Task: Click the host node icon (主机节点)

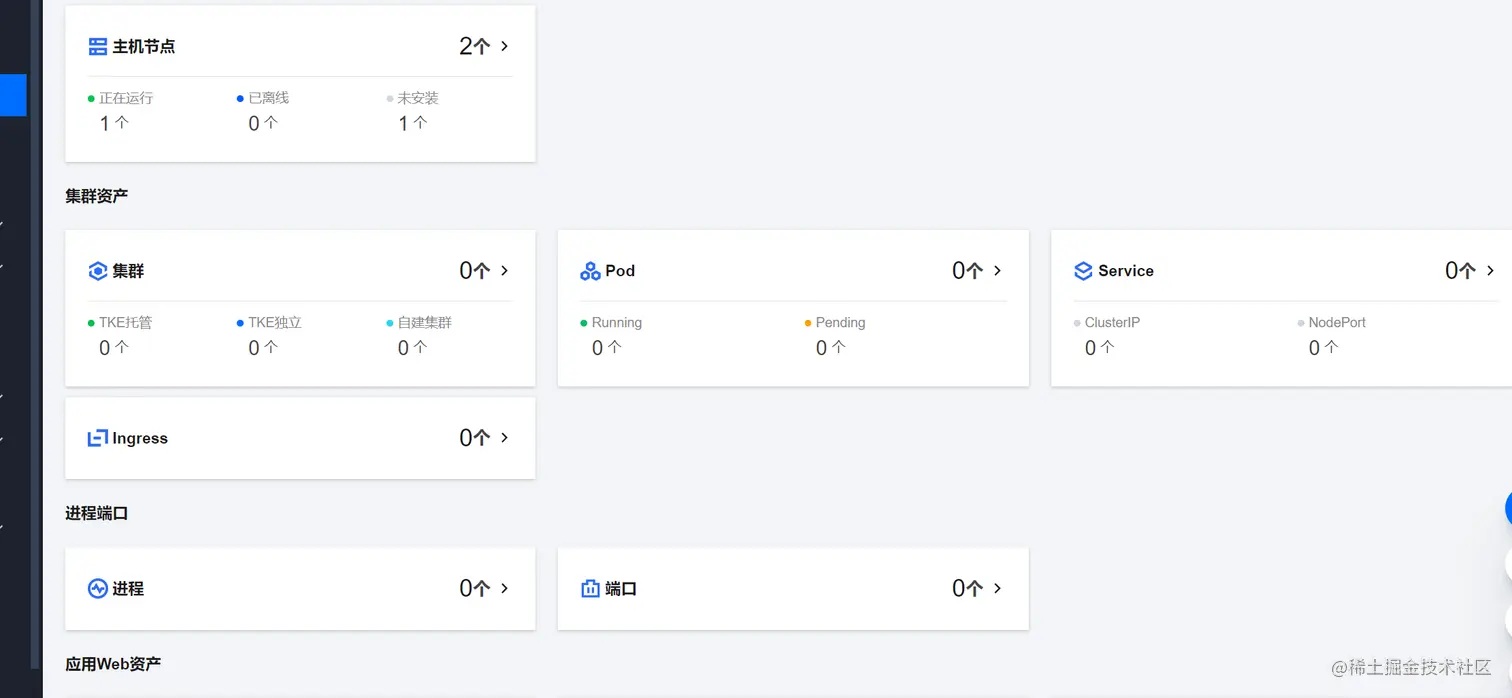Action: [x=97, y=46]
